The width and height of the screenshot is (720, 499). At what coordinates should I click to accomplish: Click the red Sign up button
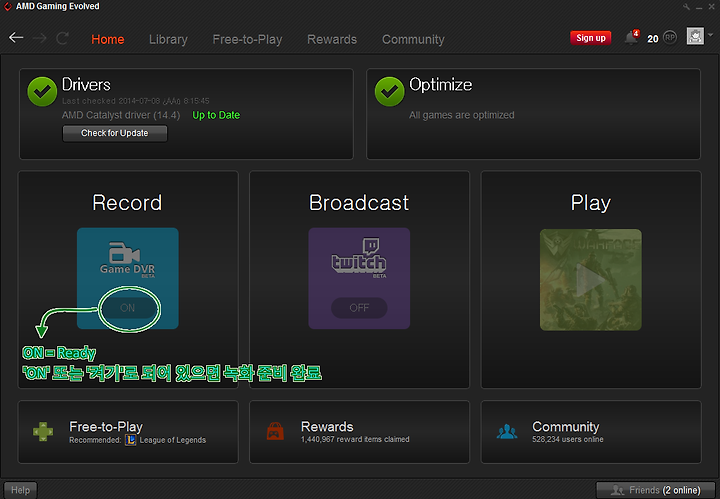[591, 38]
